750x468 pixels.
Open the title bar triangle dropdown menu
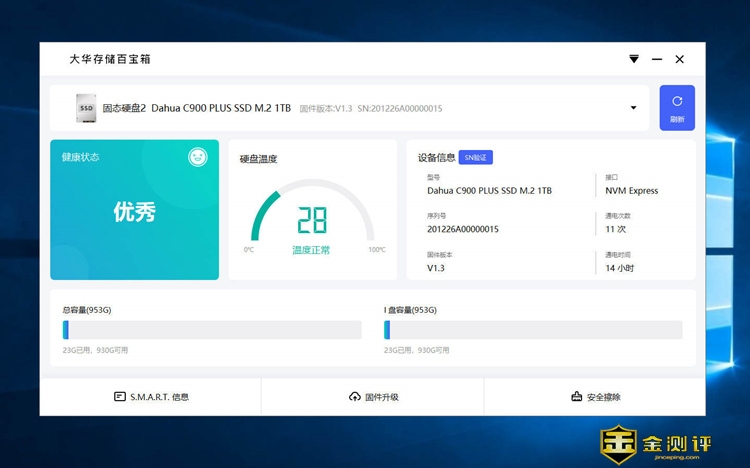point(633,59)
